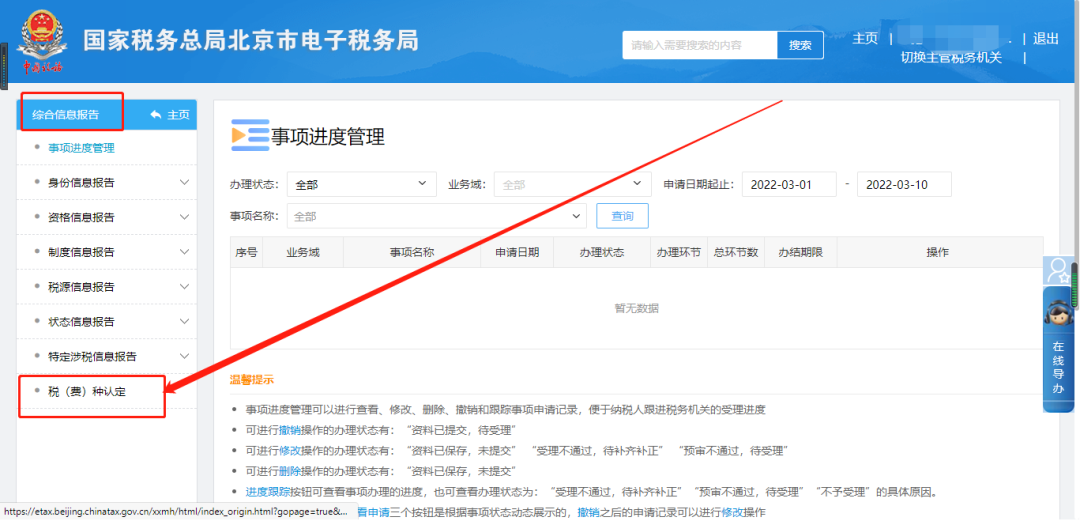Screen dimensions: 1080x521
Task: Click the 查询 button
Action: [622, 216]
